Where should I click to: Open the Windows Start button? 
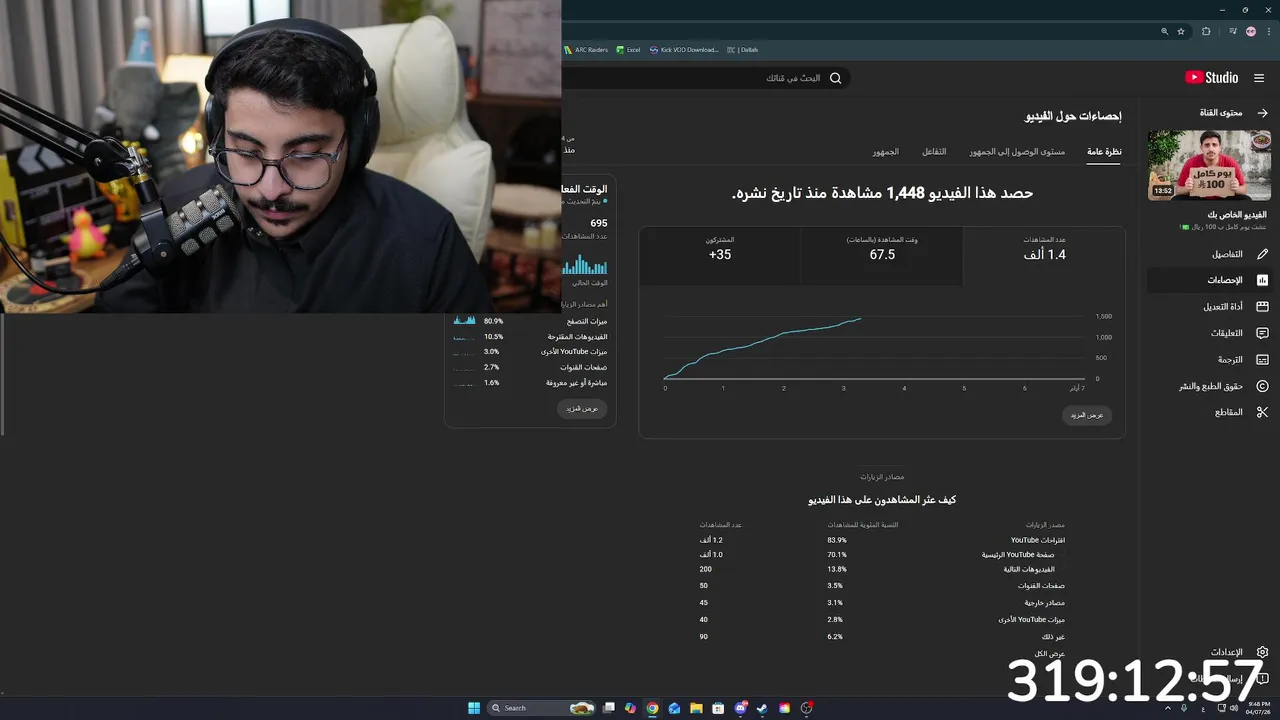tap(474, 708)
